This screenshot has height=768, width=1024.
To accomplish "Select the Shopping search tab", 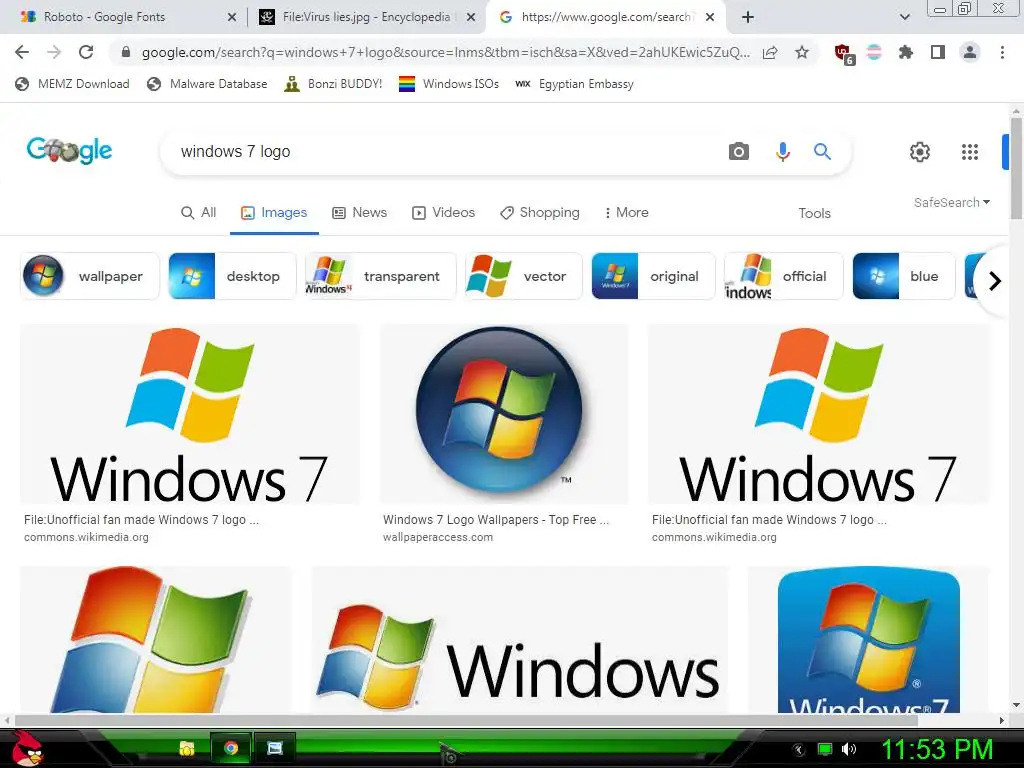I will (540, 212).
